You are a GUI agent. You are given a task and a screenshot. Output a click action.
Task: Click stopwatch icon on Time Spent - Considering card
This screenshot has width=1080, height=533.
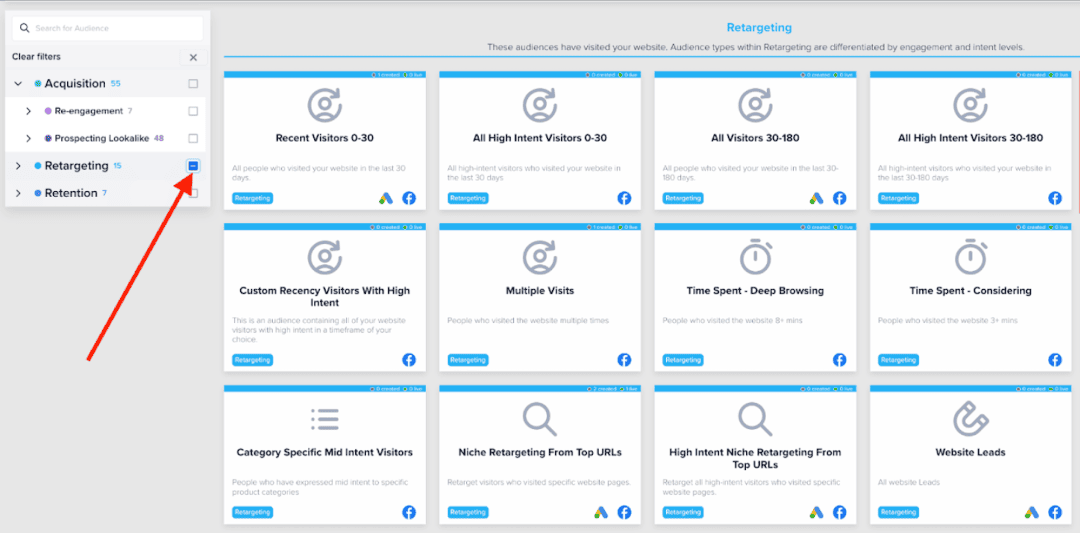click(970, 256)
